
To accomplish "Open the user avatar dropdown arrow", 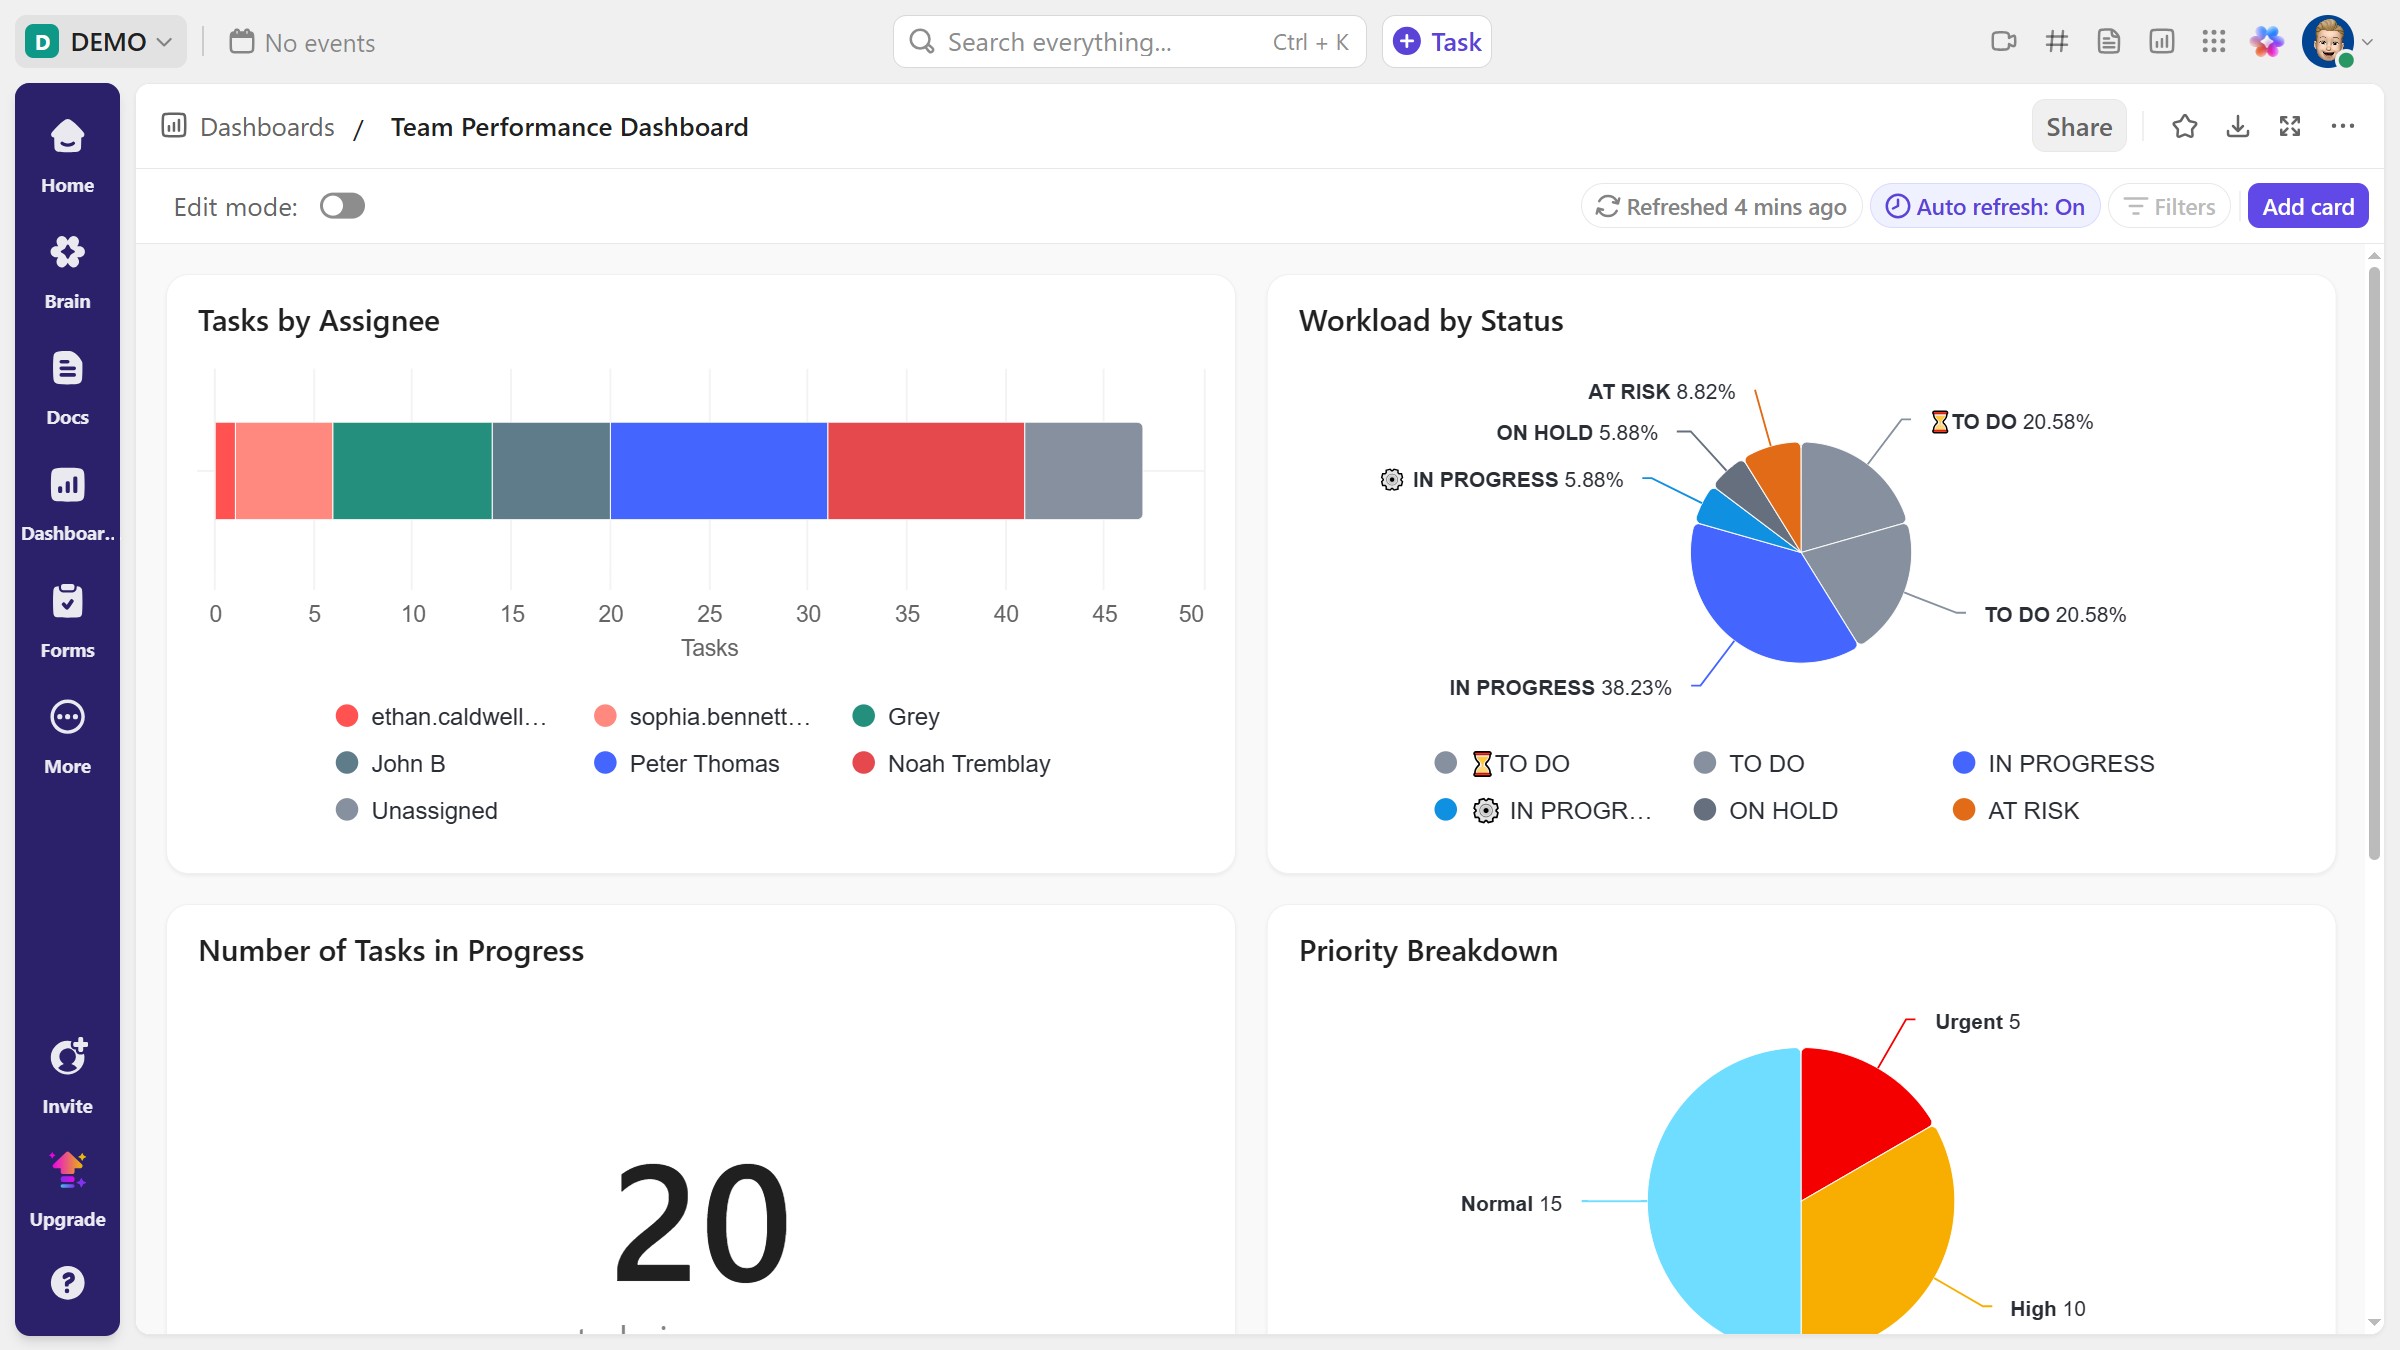I will tap(2367, 42).
